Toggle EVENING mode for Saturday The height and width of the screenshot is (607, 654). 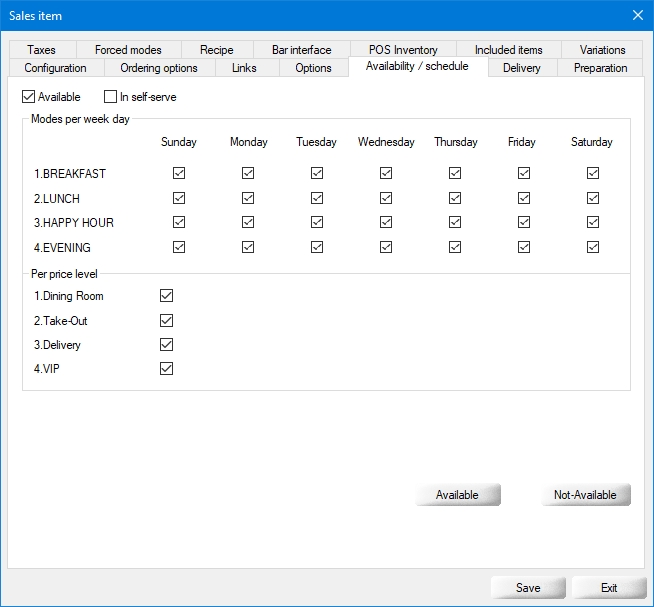tap(592, 247)
